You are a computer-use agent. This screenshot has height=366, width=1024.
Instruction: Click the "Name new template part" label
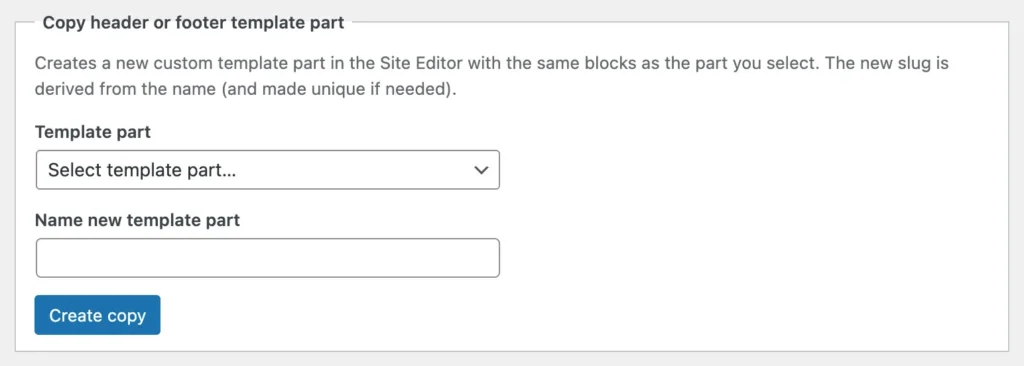click(x=138, y=220)
